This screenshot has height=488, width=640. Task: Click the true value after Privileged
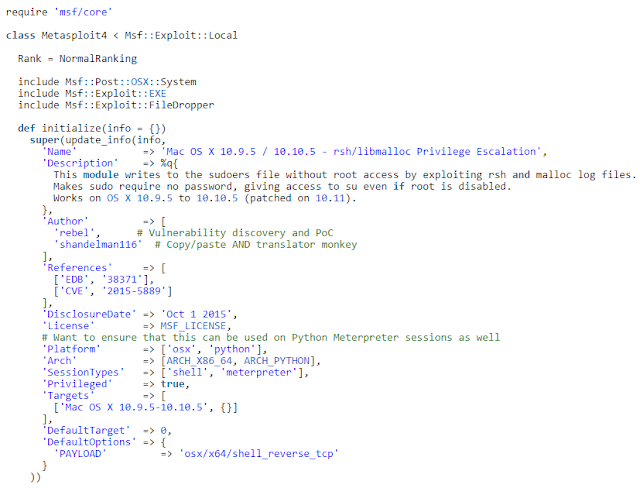(x=172, y=384)
